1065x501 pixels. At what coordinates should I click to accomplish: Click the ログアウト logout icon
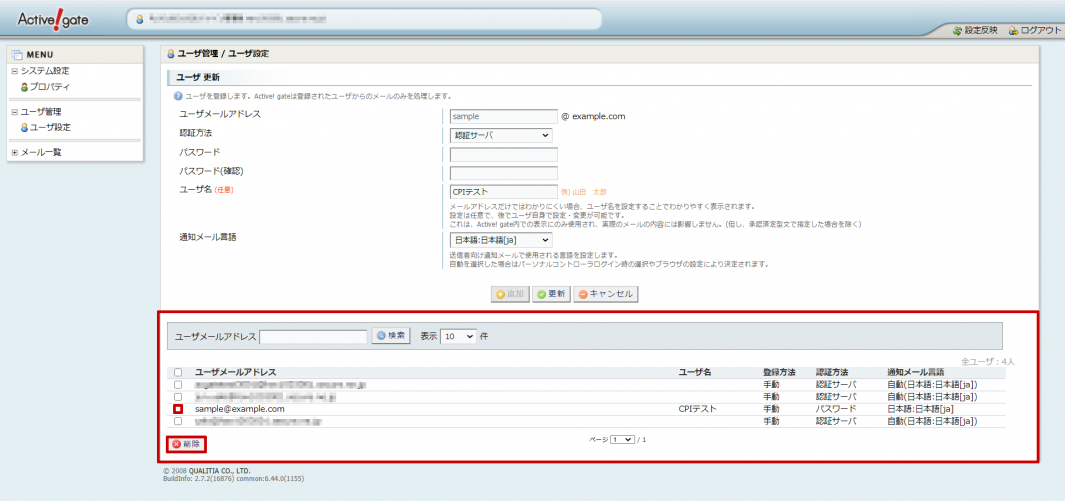[x=1013, y=30]
